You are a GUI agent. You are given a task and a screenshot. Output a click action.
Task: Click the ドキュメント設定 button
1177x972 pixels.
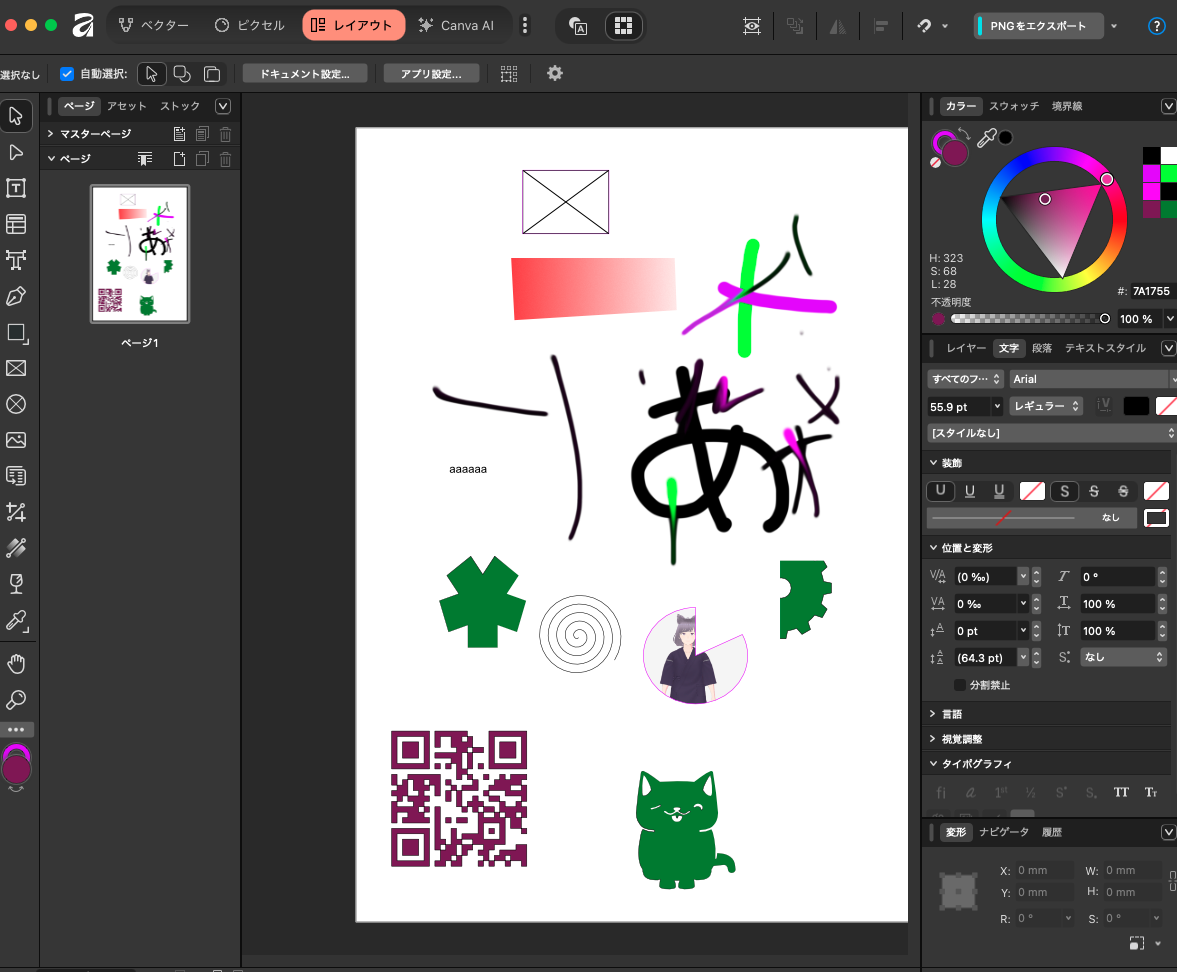pos(305,74)
